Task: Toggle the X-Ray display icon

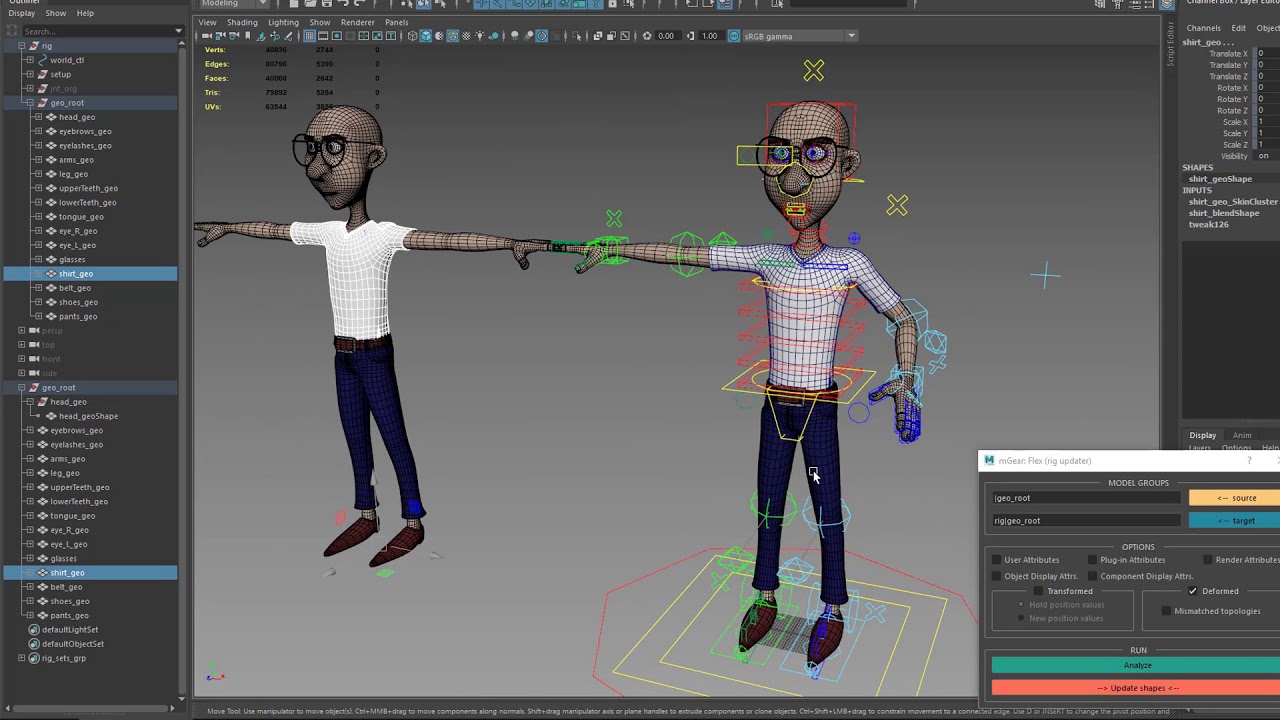Action: (x=598, y=36)
